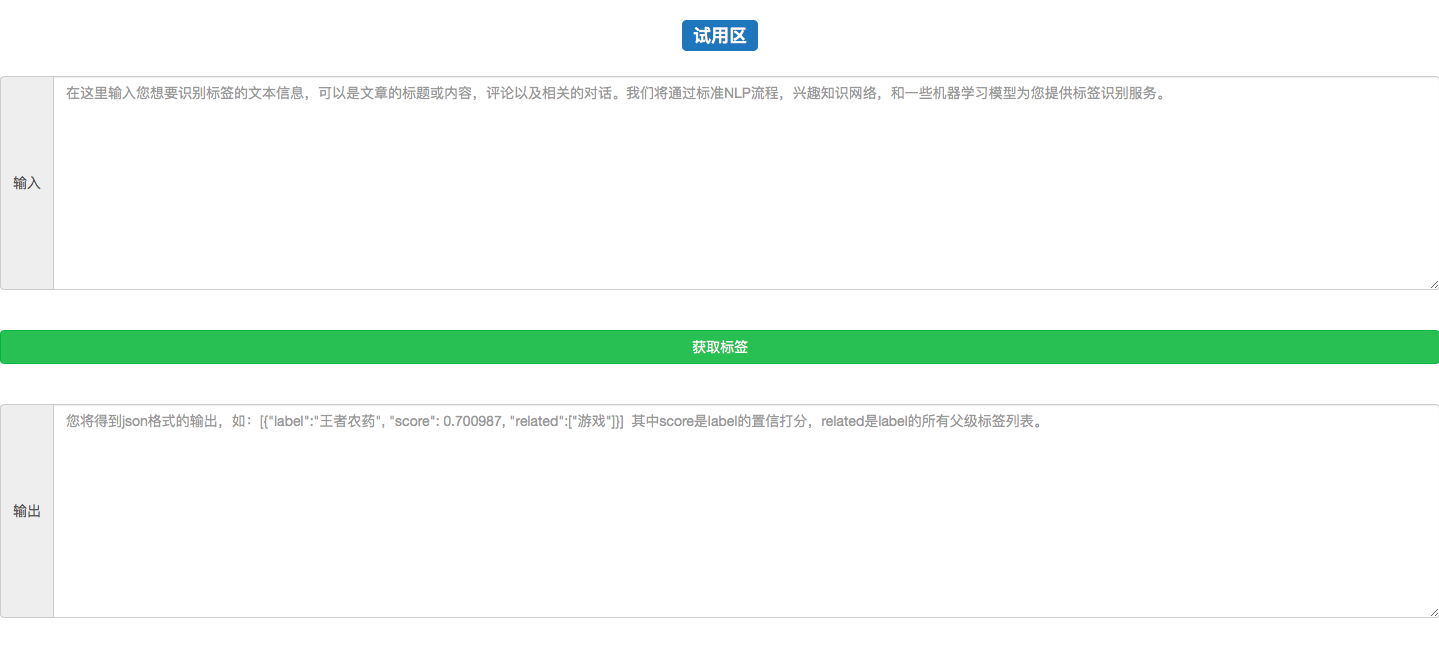Click the input text area resize handle
Screen dimensions: 1439x653
[1433, 284]
